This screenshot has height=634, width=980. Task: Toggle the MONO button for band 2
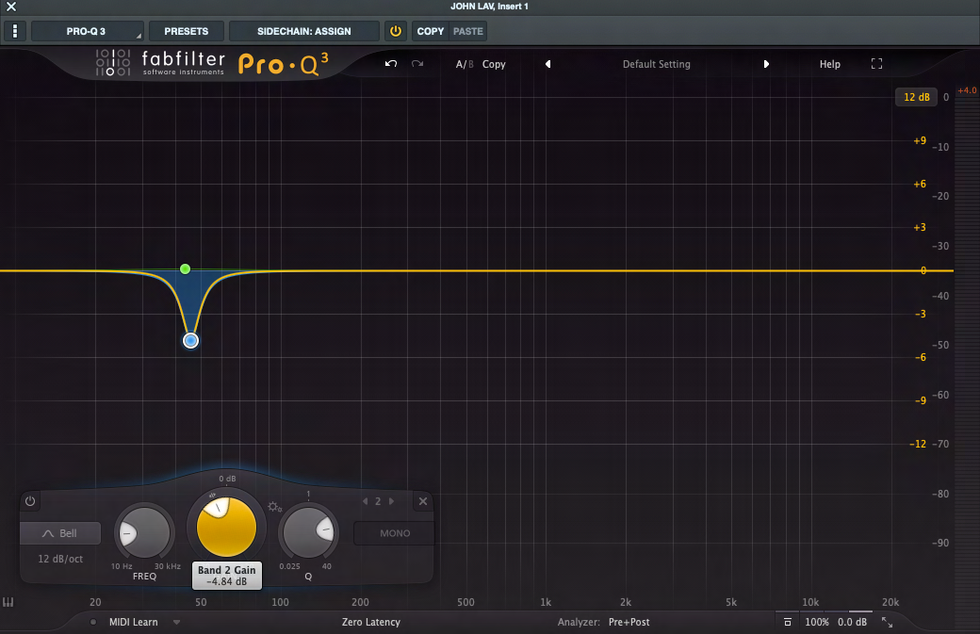coord(394,533)
